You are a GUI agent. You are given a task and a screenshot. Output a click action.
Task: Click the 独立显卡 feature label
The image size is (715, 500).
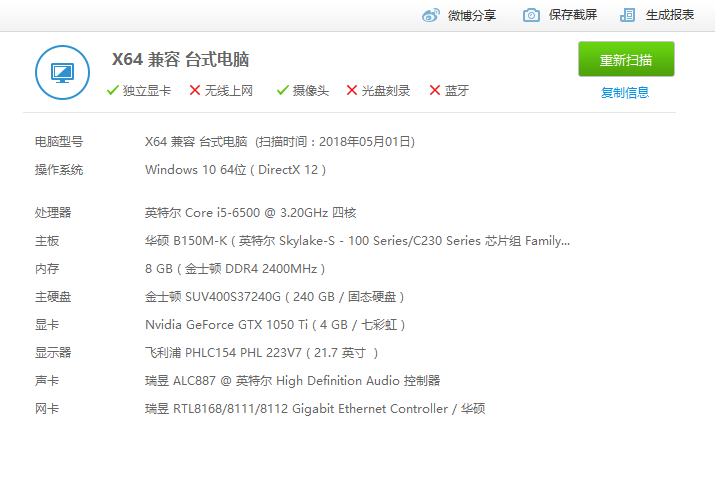pyautogui.click(x=147, y=91)
